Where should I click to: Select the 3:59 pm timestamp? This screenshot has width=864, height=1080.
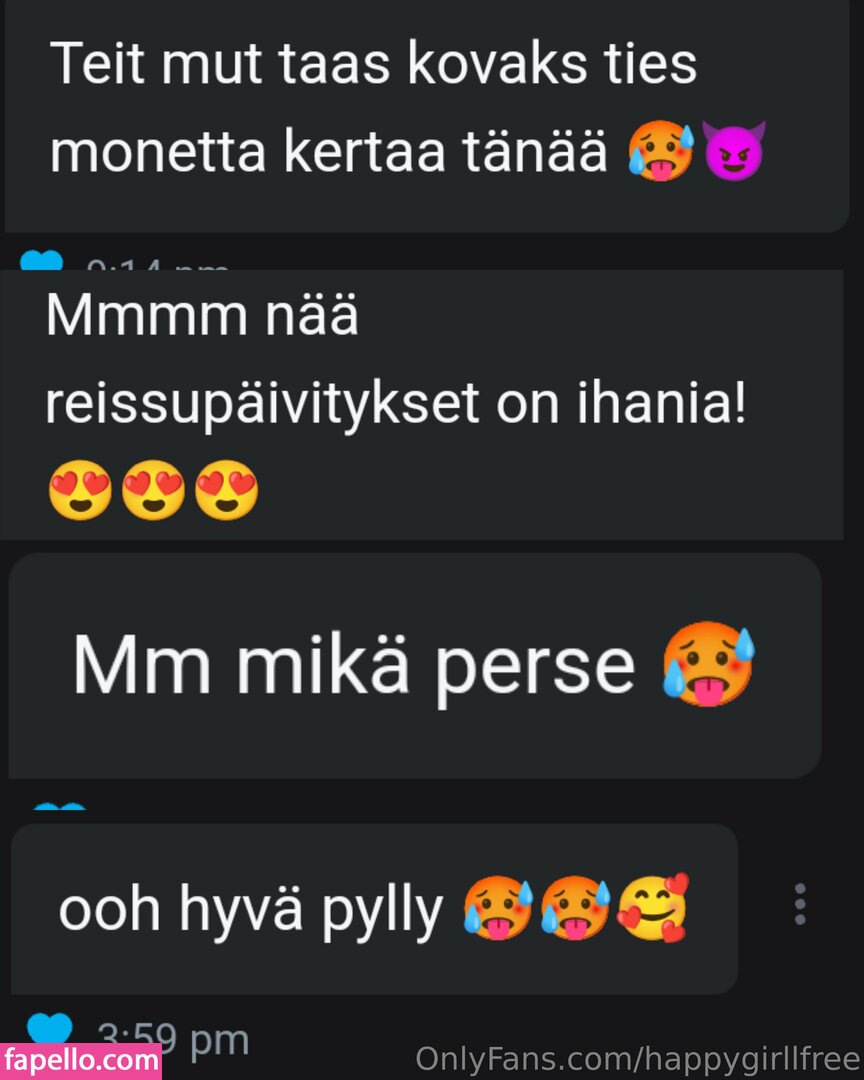pos(173,1038)
